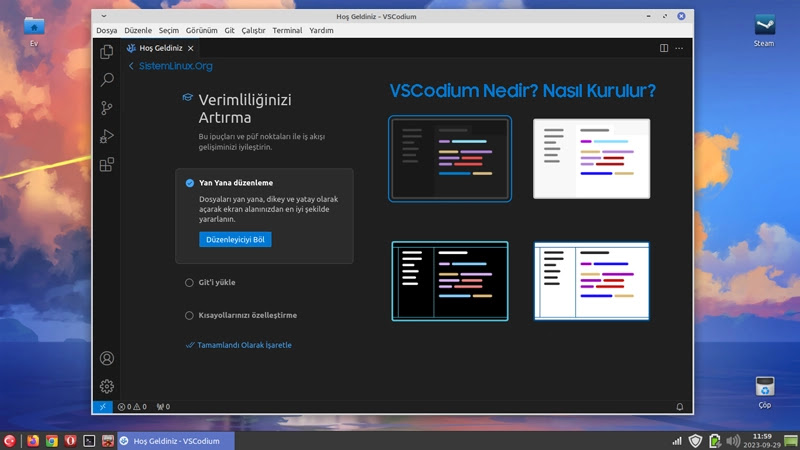Open the notifications bell in status bar
This screenshot has width=800, height=450.
[x=680, y=407]
